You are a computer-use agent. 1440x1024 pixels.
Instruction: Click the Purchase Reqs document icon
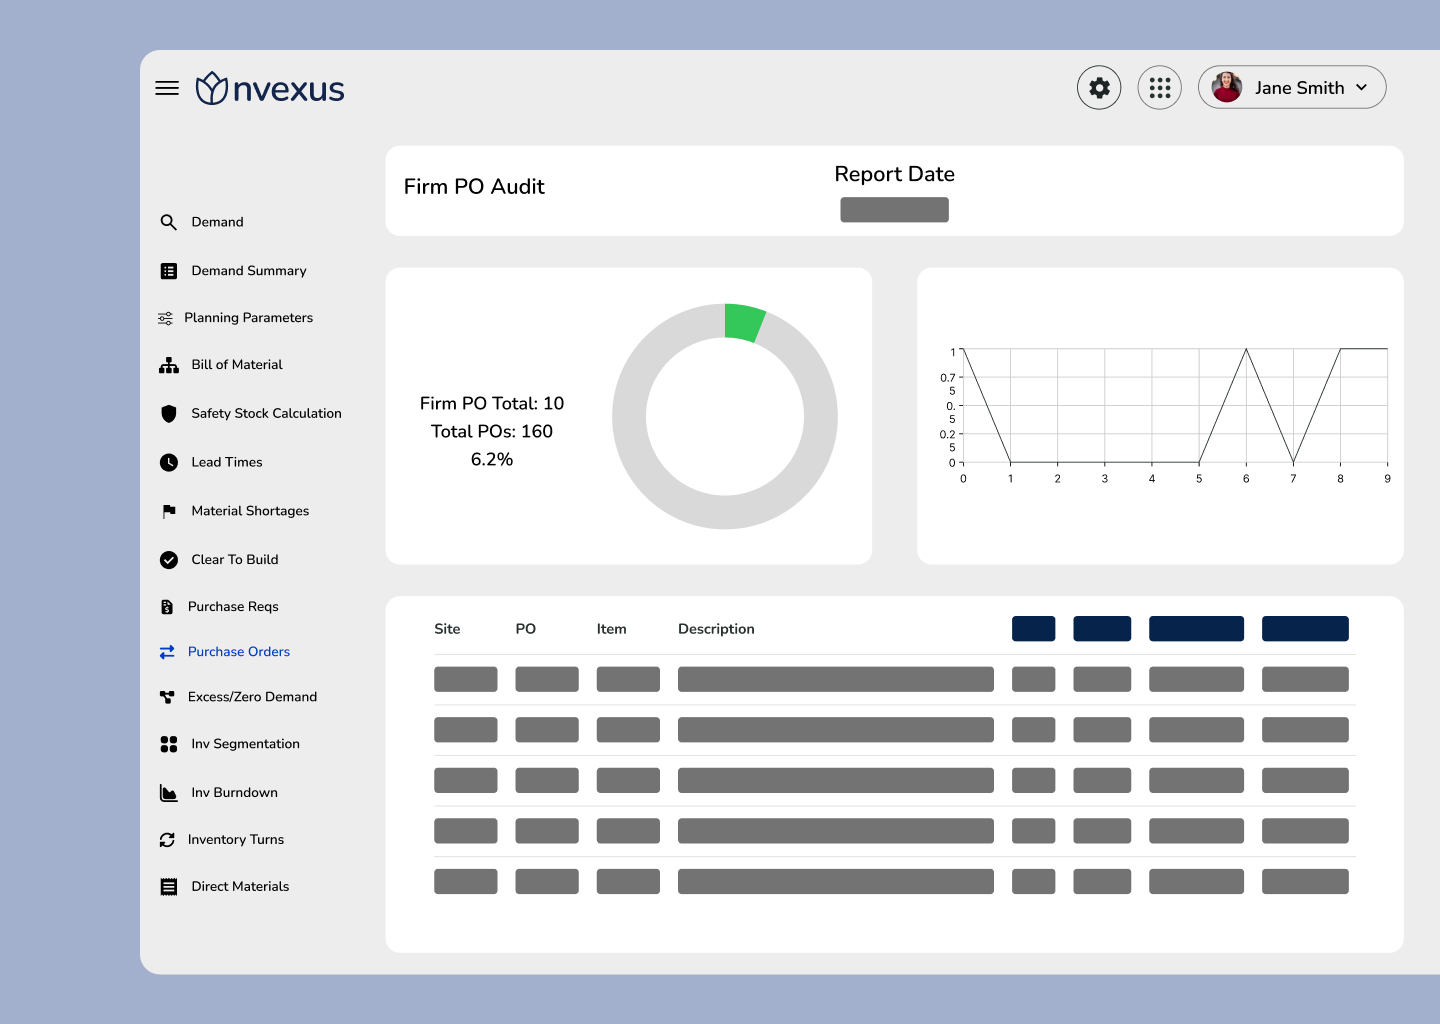click(166, 607)
